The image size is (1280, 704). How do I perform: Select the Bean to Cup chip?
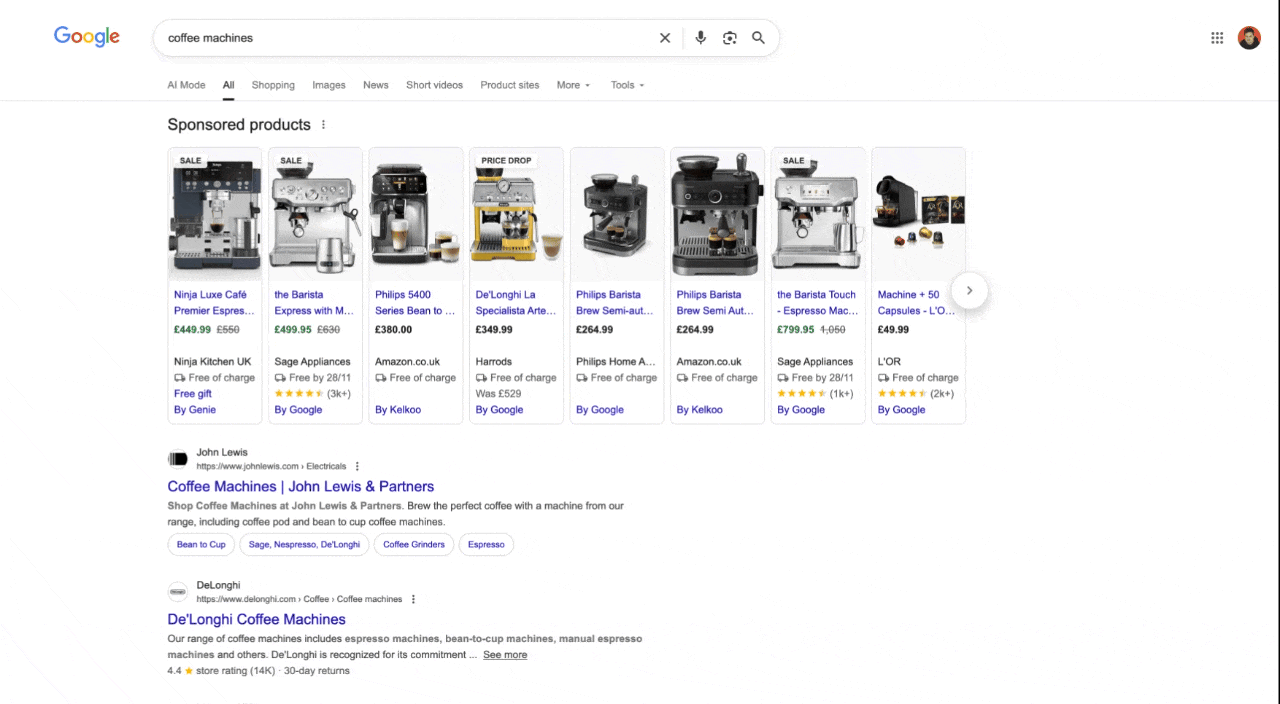pyautogui.click(x=201, y=544)
